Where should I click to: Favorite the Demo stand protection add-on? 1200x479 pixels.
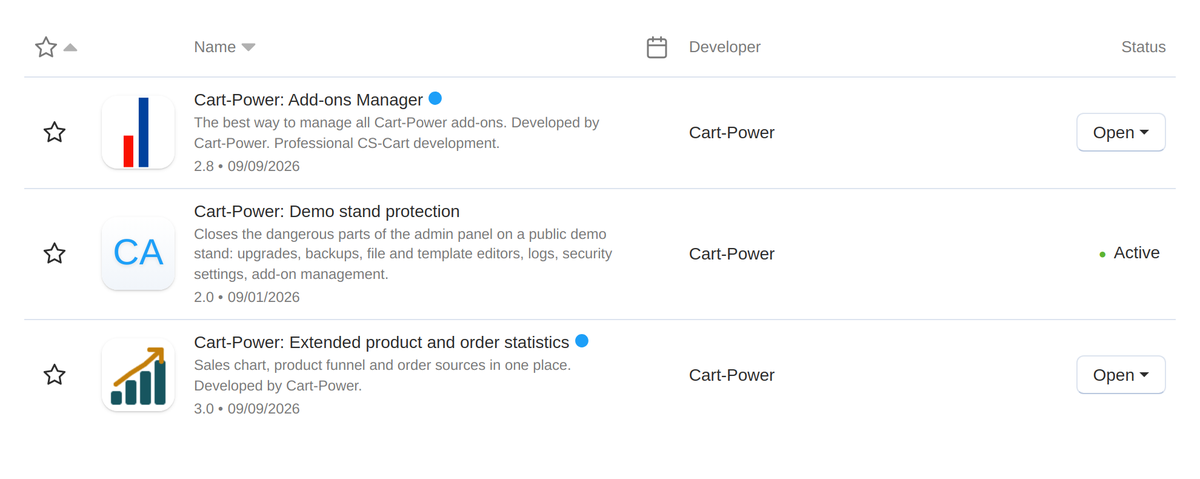click(55, 254)
